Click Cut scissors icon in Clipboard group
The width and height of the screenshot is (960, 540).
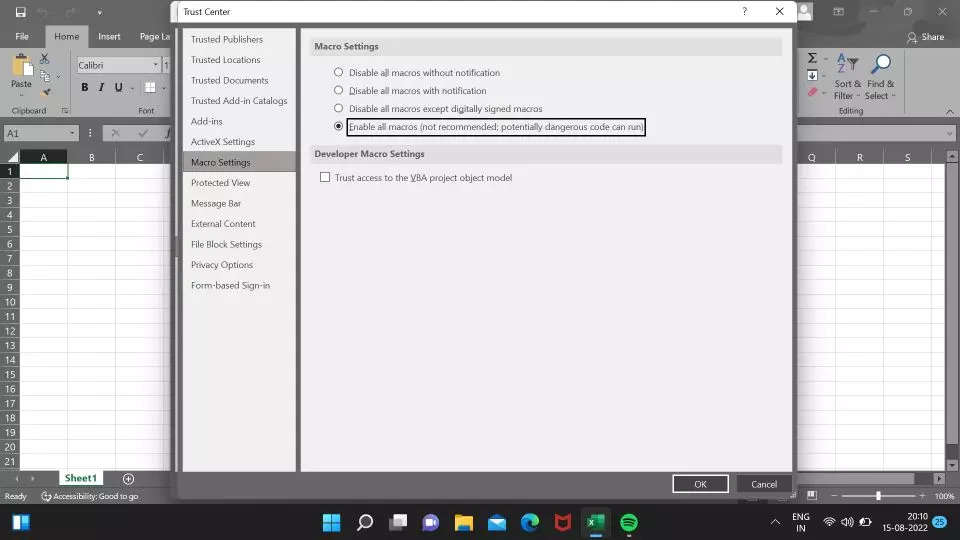45,59
